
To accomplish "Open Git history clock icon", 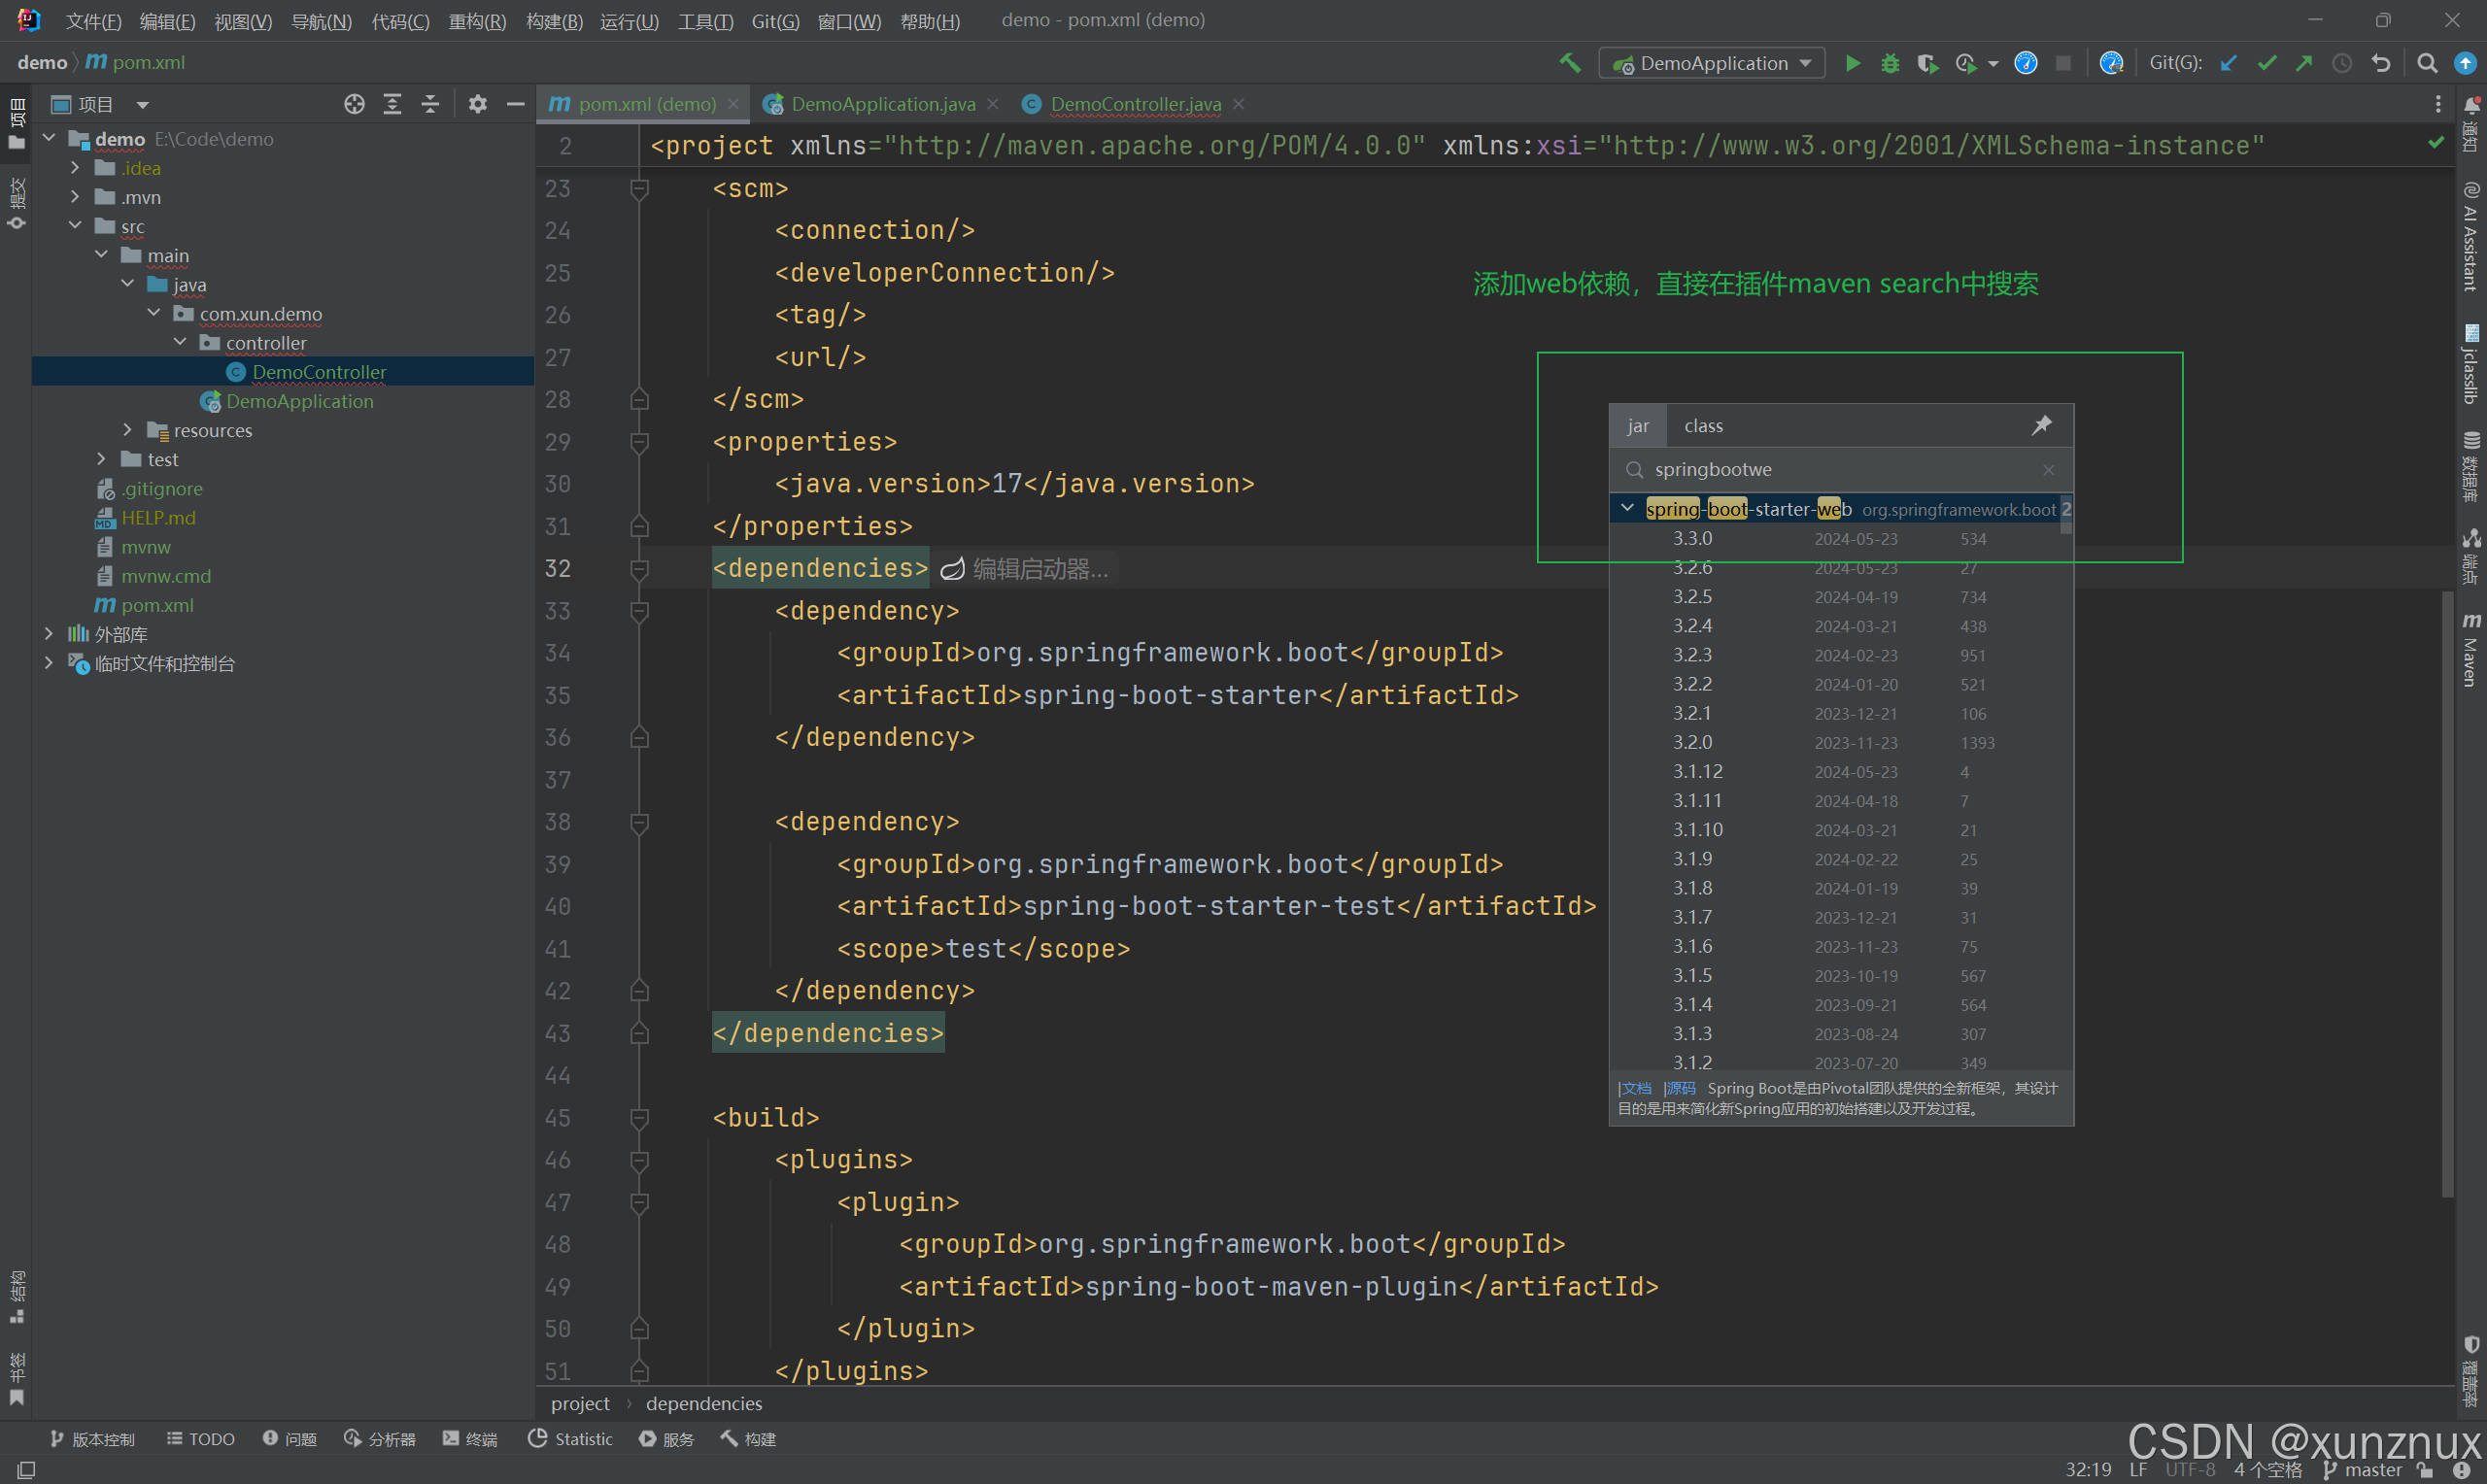I will click(2342, 63).
